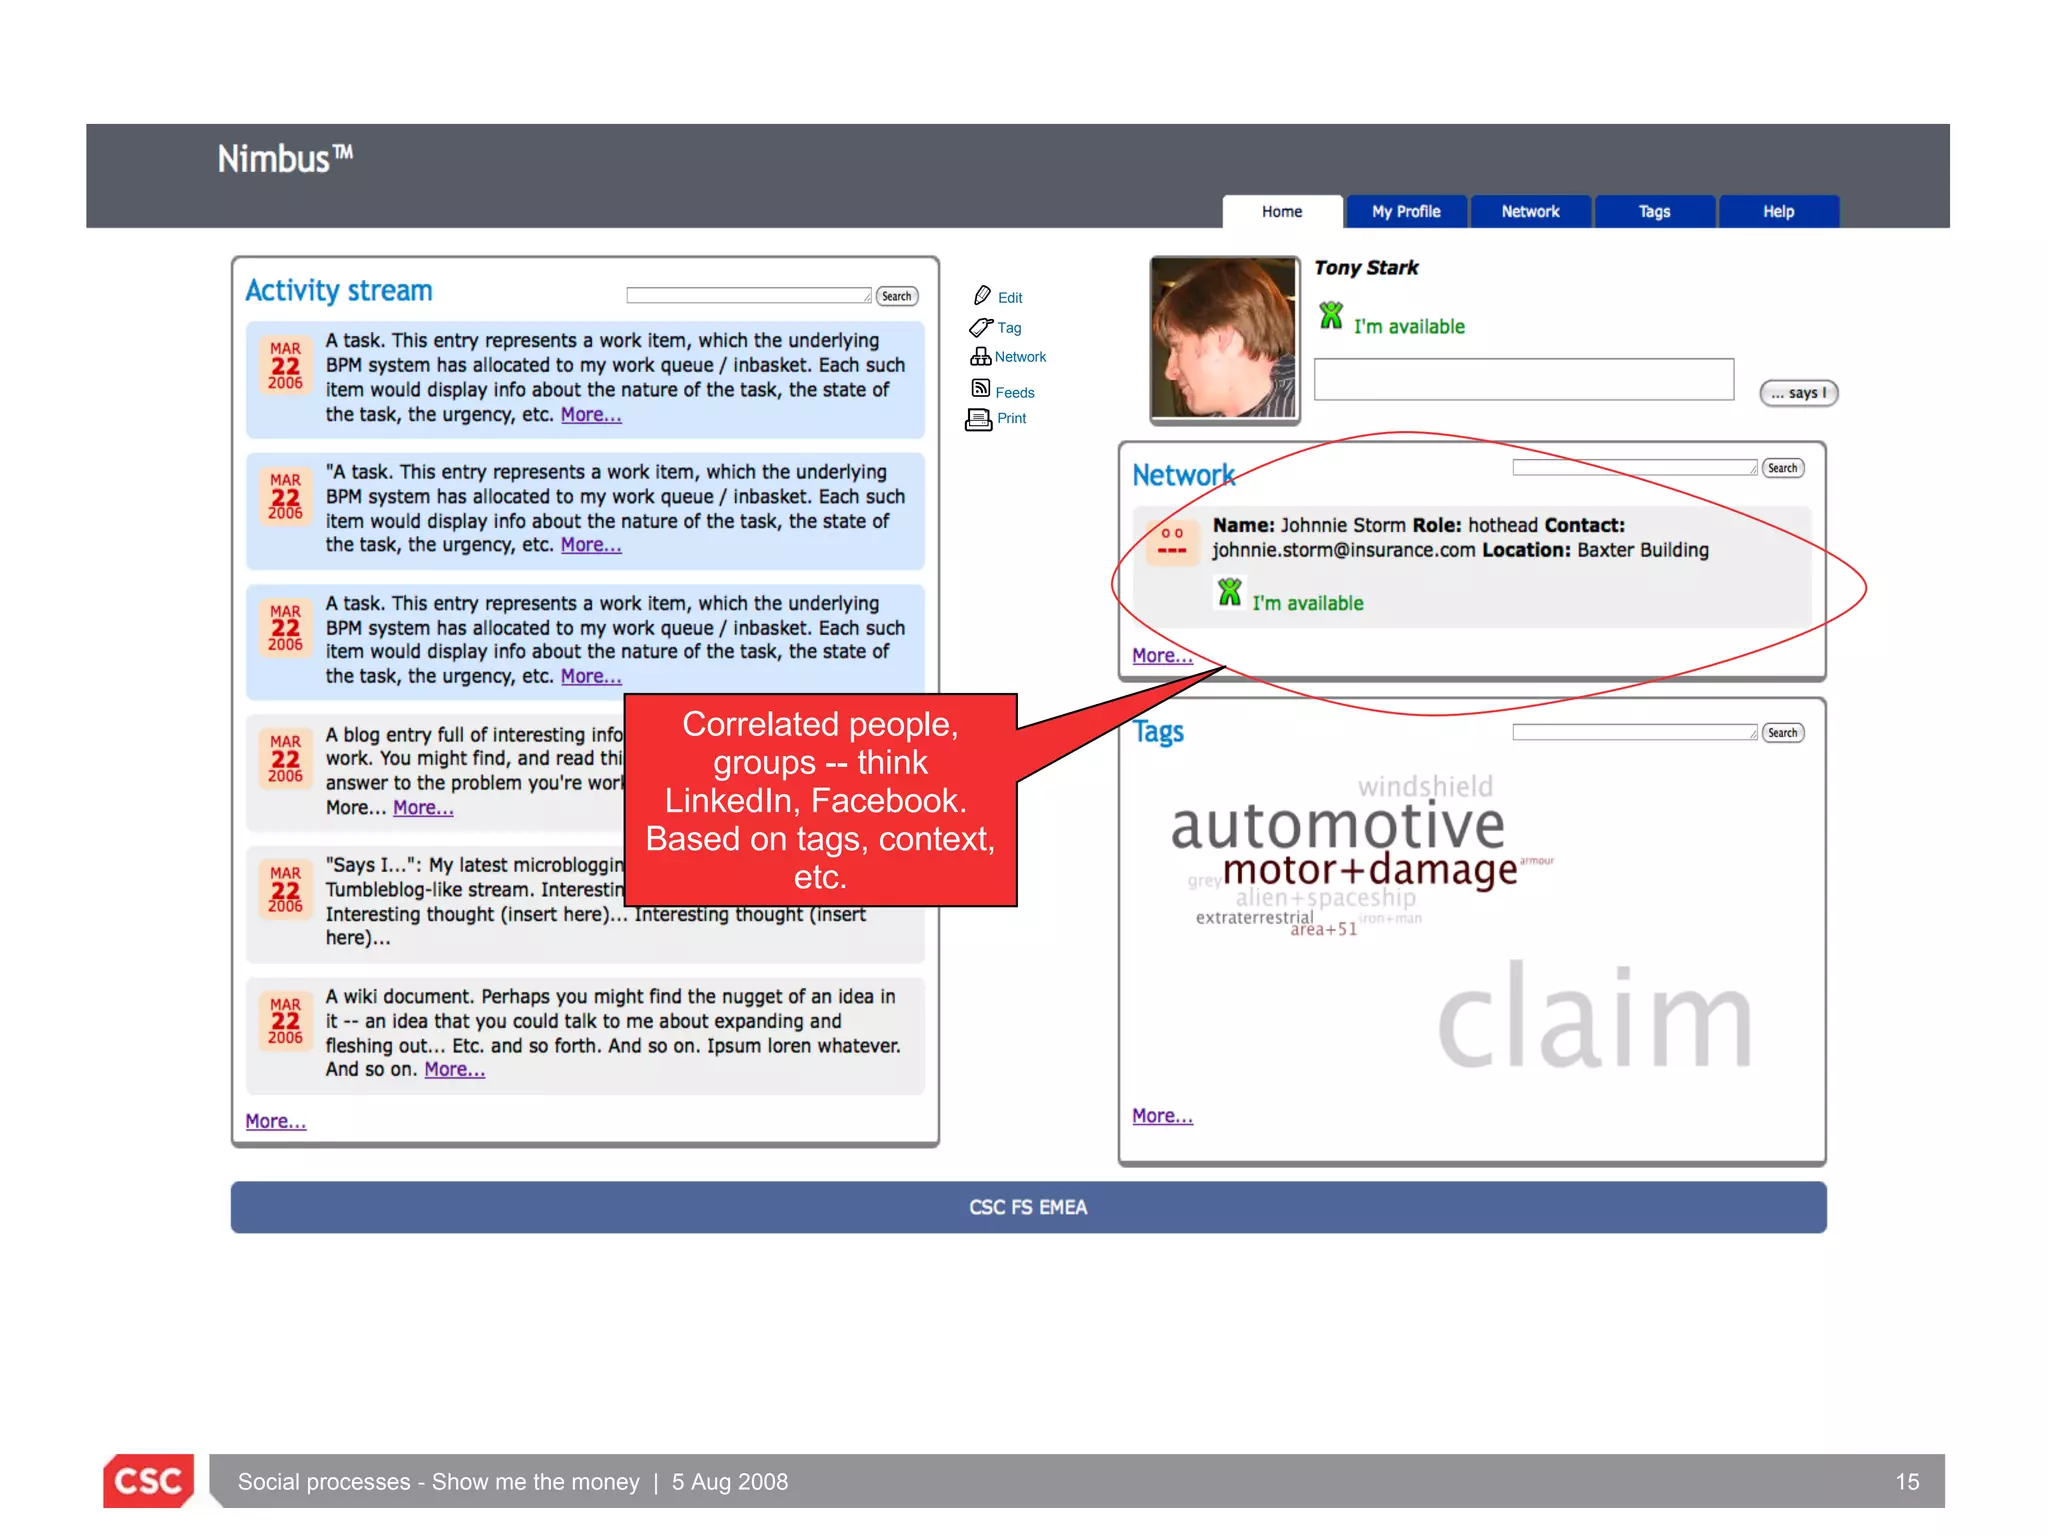Click the 'armour' tag

1537,860
